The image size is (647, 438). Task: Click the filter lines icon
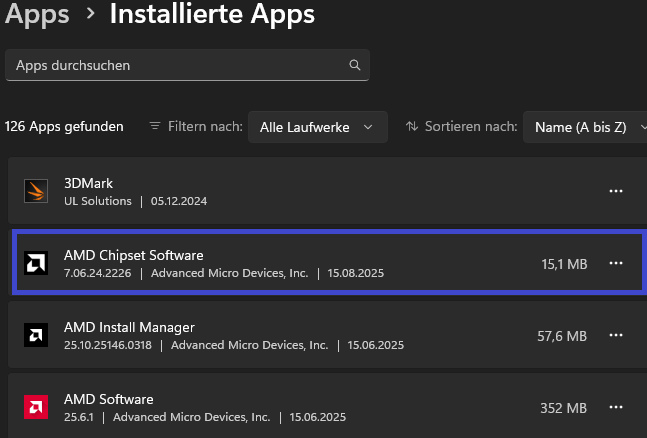tap(155, 126)
